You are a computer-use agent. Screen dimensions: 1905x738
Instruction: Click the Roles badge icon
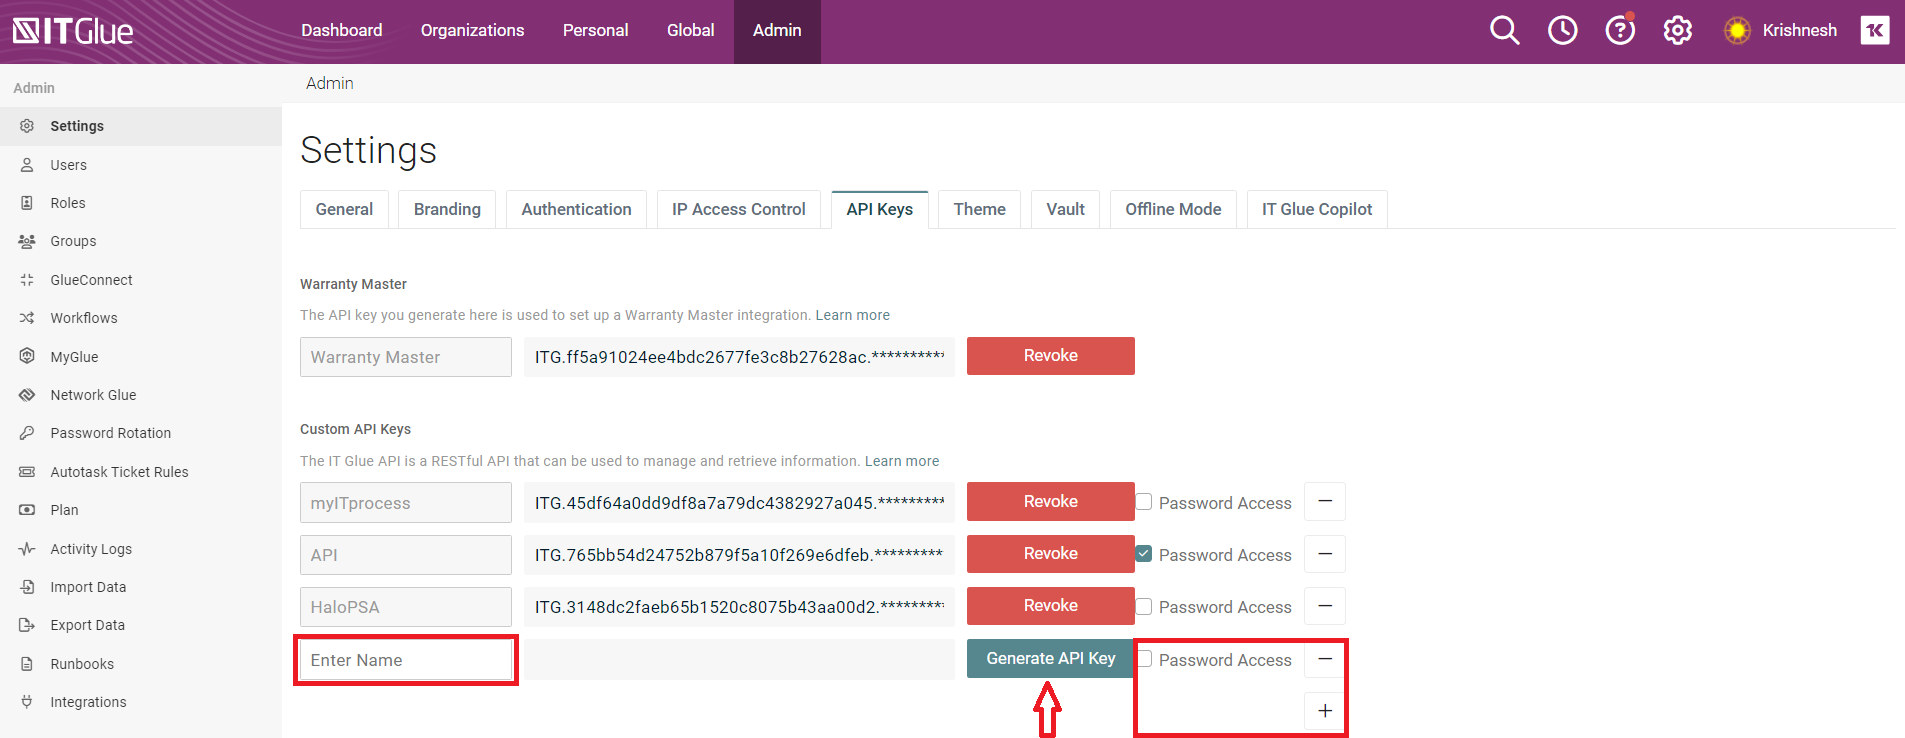[x=27, y=203]
